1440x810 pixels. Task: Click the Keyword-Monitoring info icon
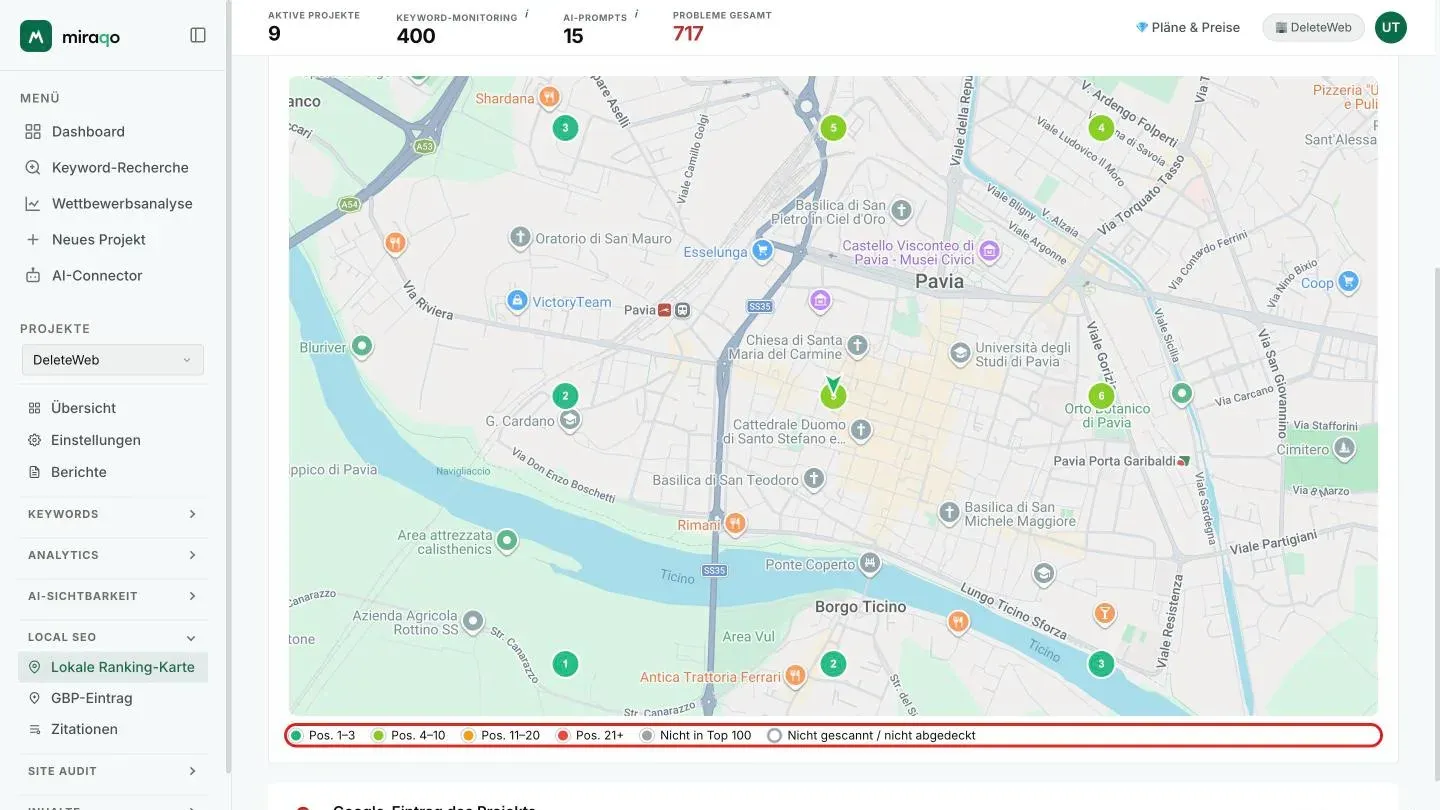click(x=527, y=14)
